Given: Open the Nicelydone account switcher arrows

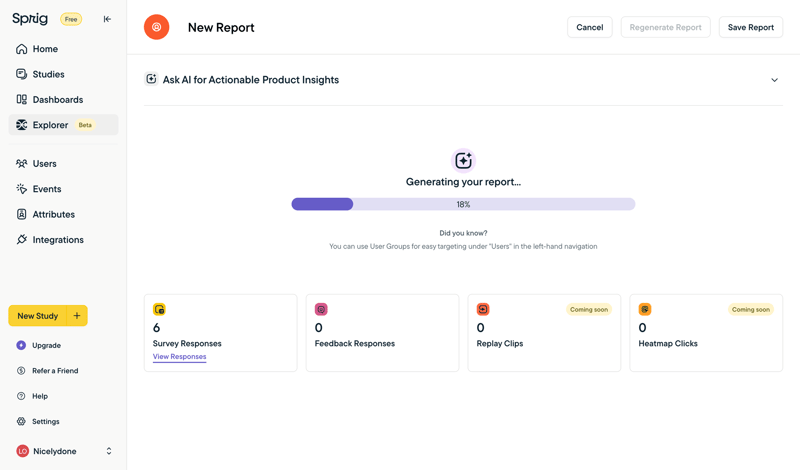Looking at the screenshot, I should (109, 451).
